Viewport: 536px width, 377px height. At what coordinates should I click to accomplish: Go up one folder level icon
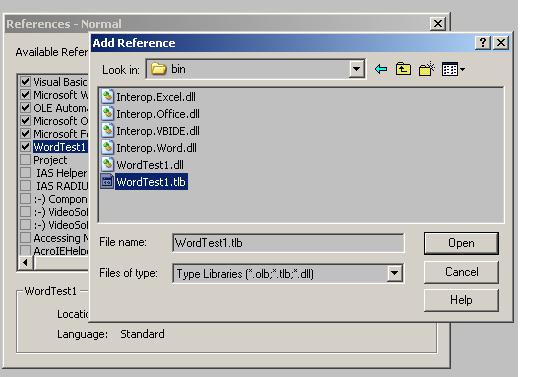(403, 69)
